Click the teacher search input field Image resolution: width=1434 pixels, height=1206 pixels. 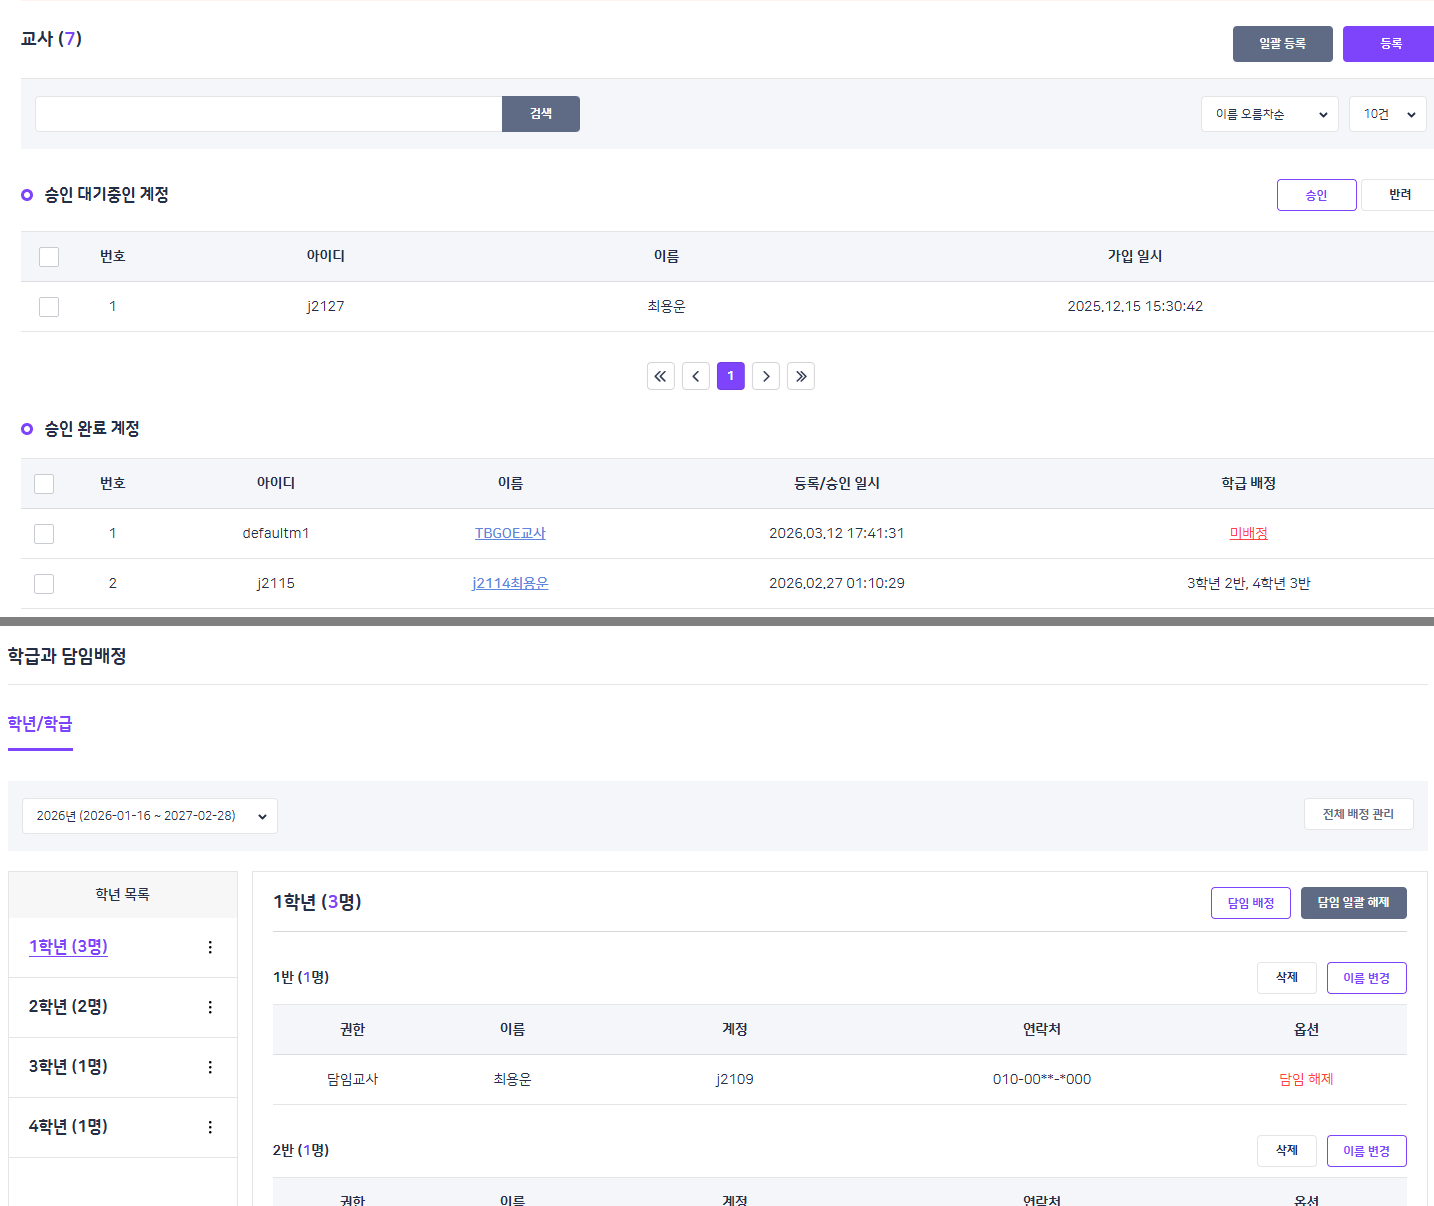coord(268,114)
